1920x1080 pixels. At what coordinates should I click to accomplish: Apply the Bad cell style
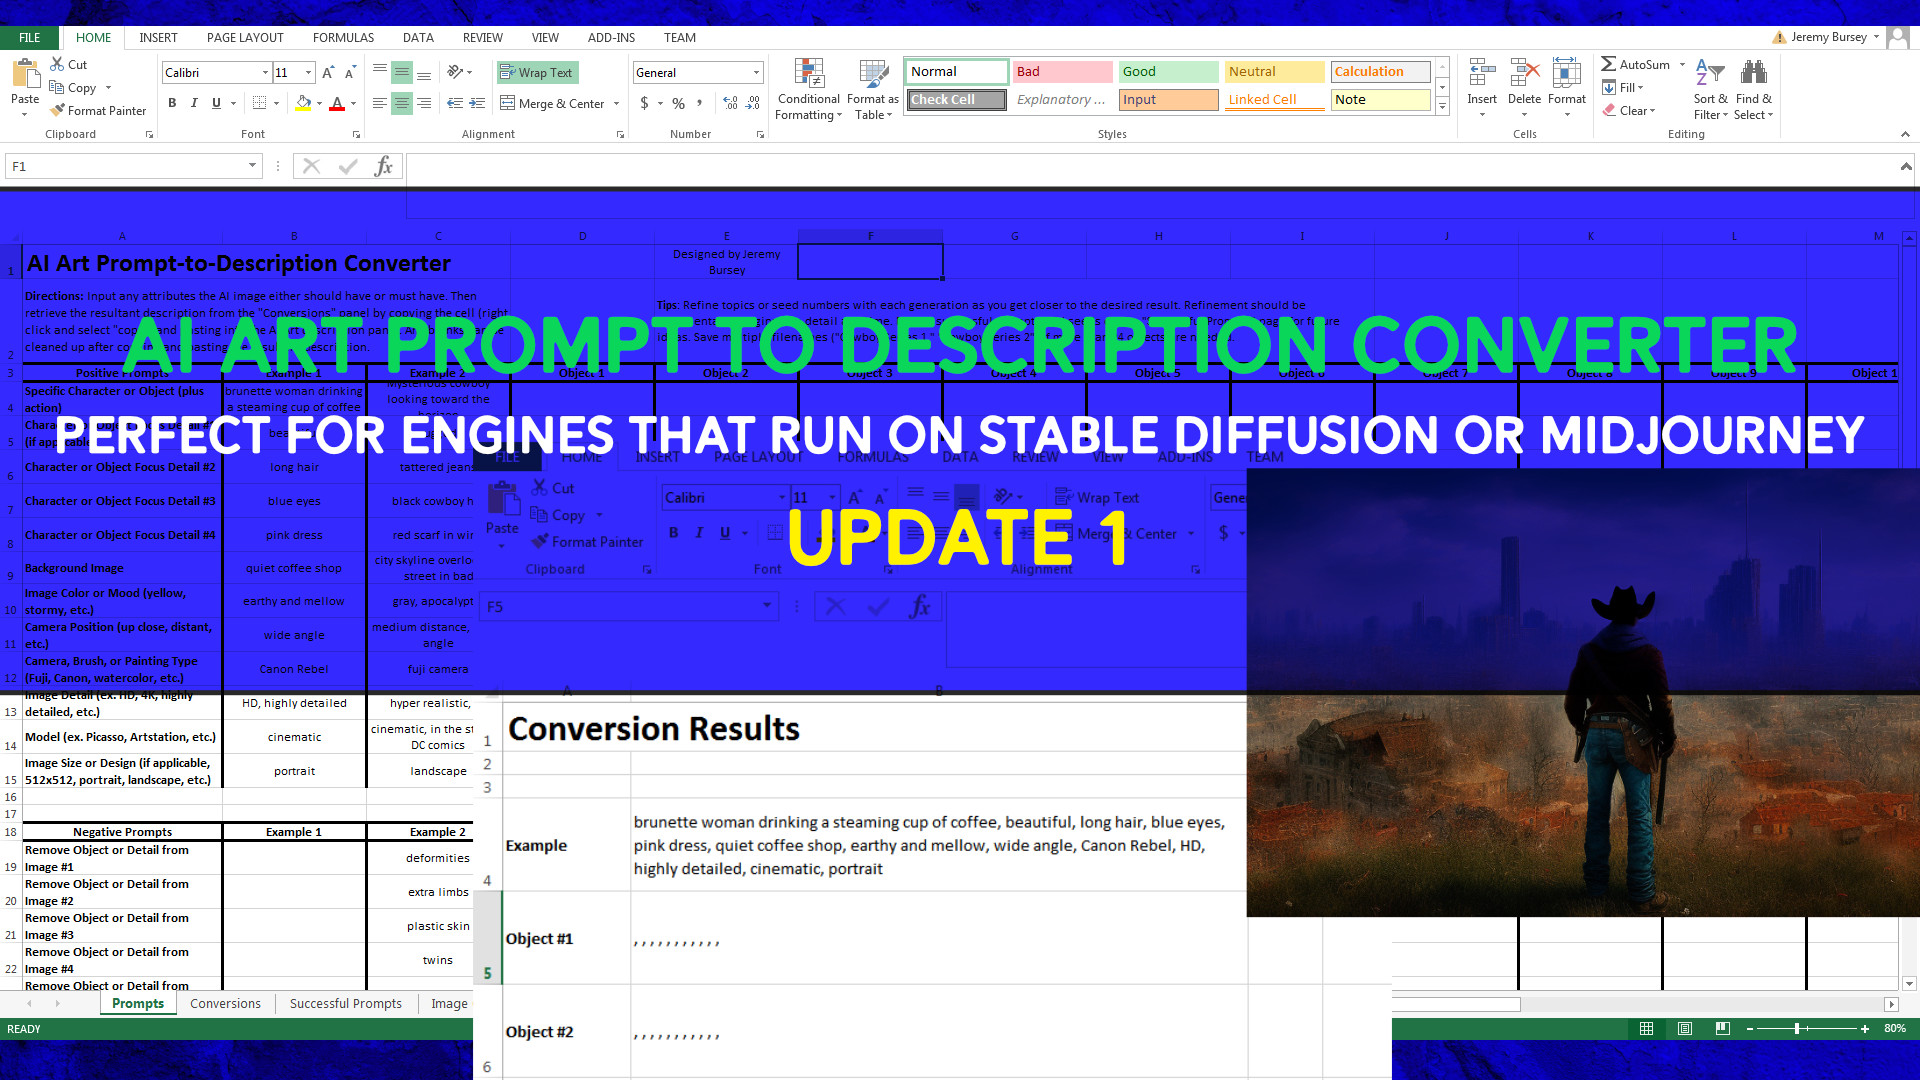point(1061,71)
